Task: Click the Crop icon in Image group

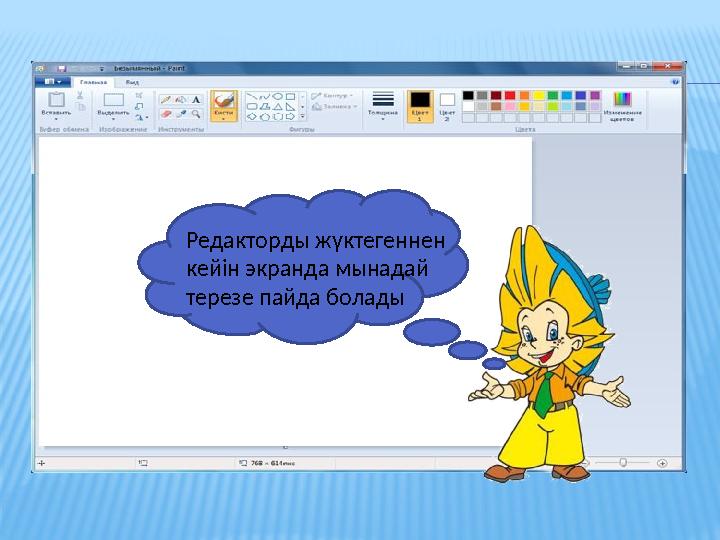Action: pos(139,95)
